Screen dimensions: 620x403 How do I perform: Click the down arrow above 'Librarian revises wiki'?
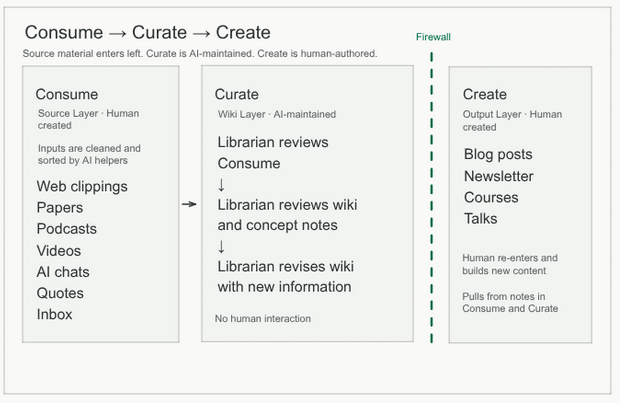tap(221, 246)
